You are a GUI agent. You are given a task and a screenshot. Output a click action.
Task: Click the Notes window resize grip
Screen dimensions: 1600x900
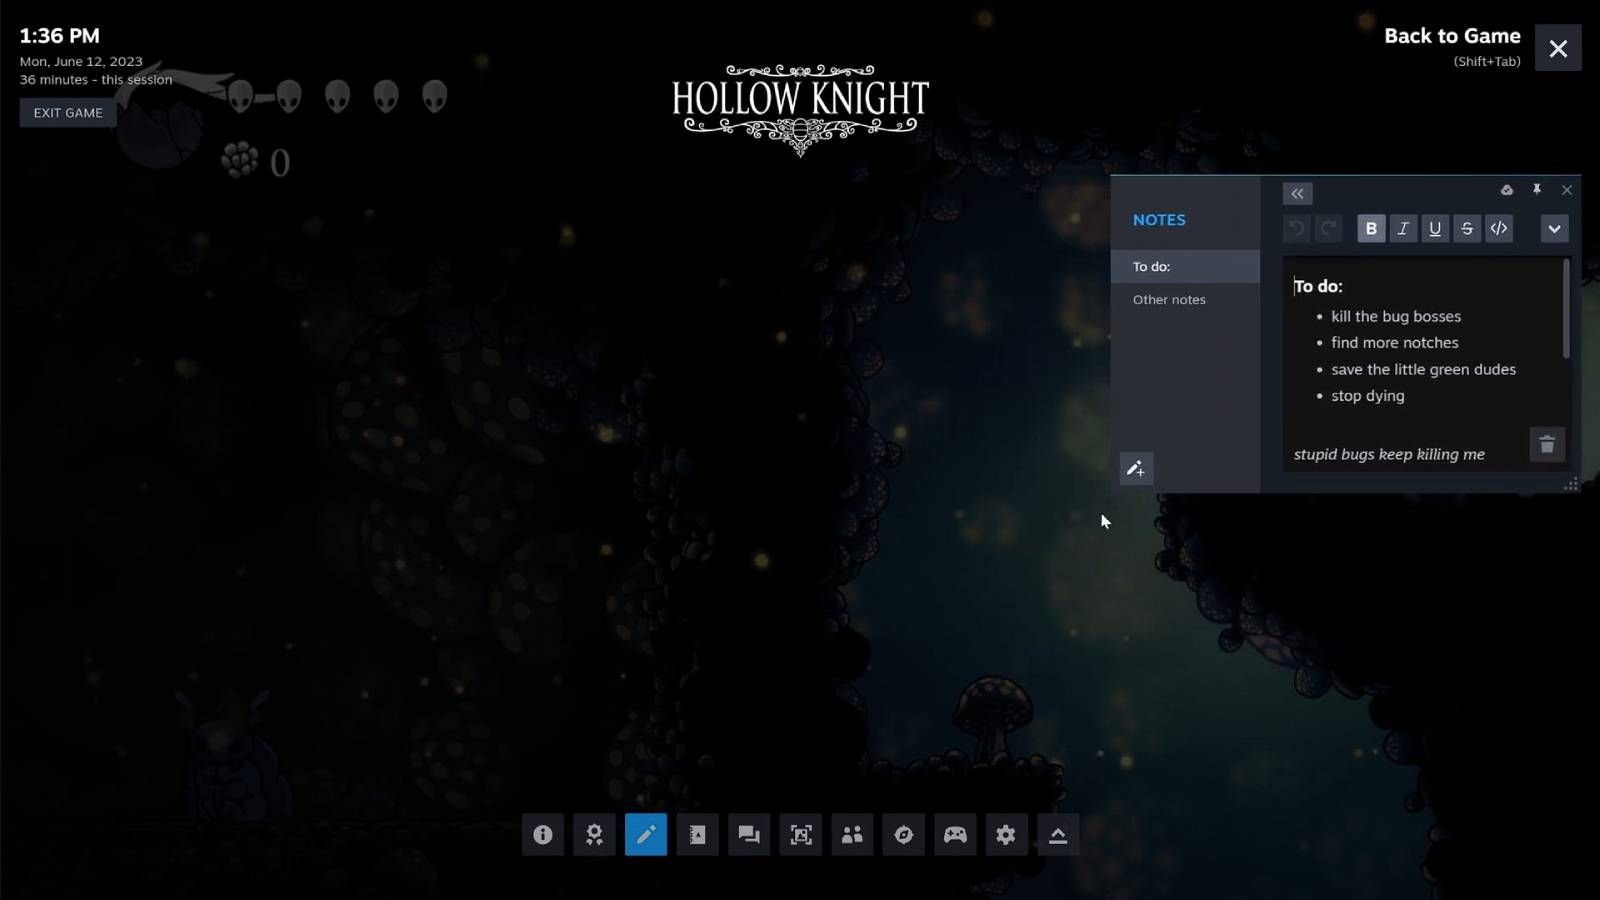(x=1571, y=483)
